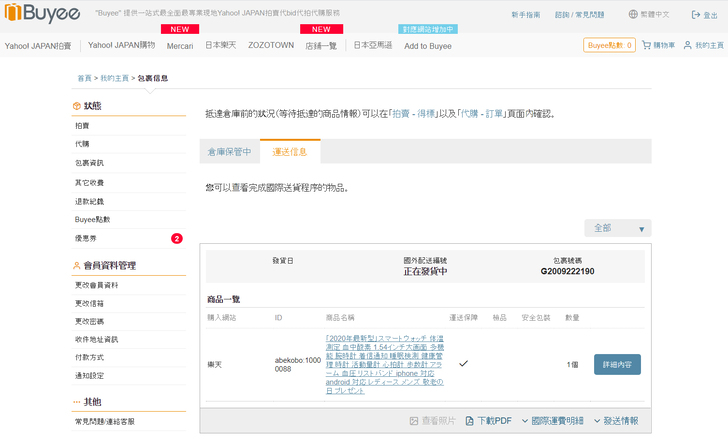Viewport: 728px width, 445px height.
Task: Click the Buyee logo
Action: click(44, 15)
